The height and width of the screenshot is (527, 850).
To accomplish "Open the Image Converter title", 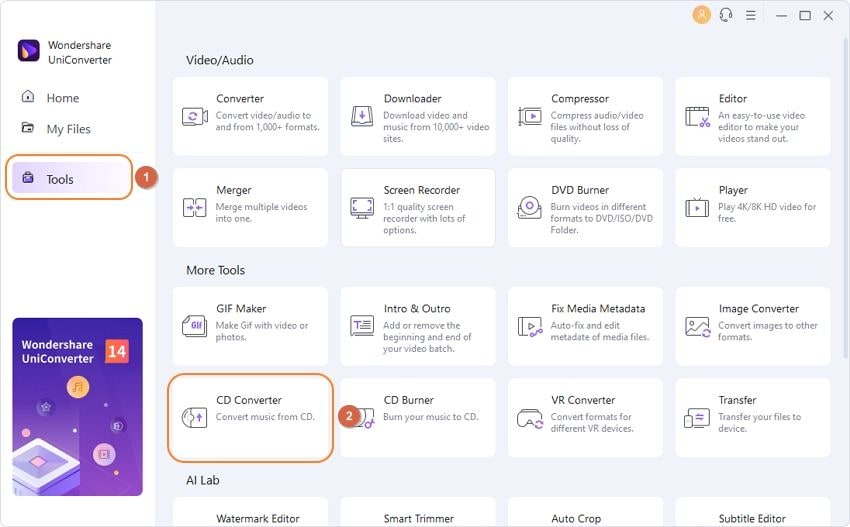I will [x=758, y=309].
